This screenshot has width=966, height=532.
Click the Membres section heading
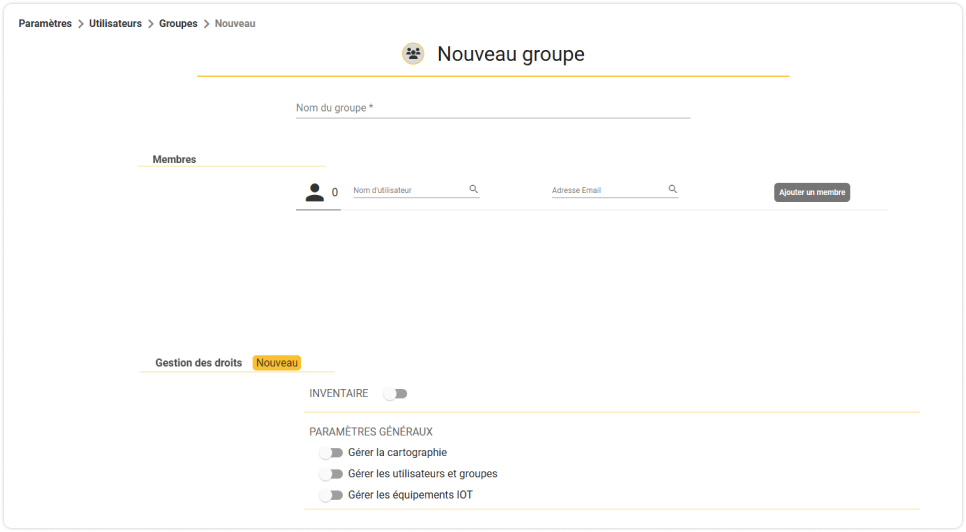[x=174, y=159]
